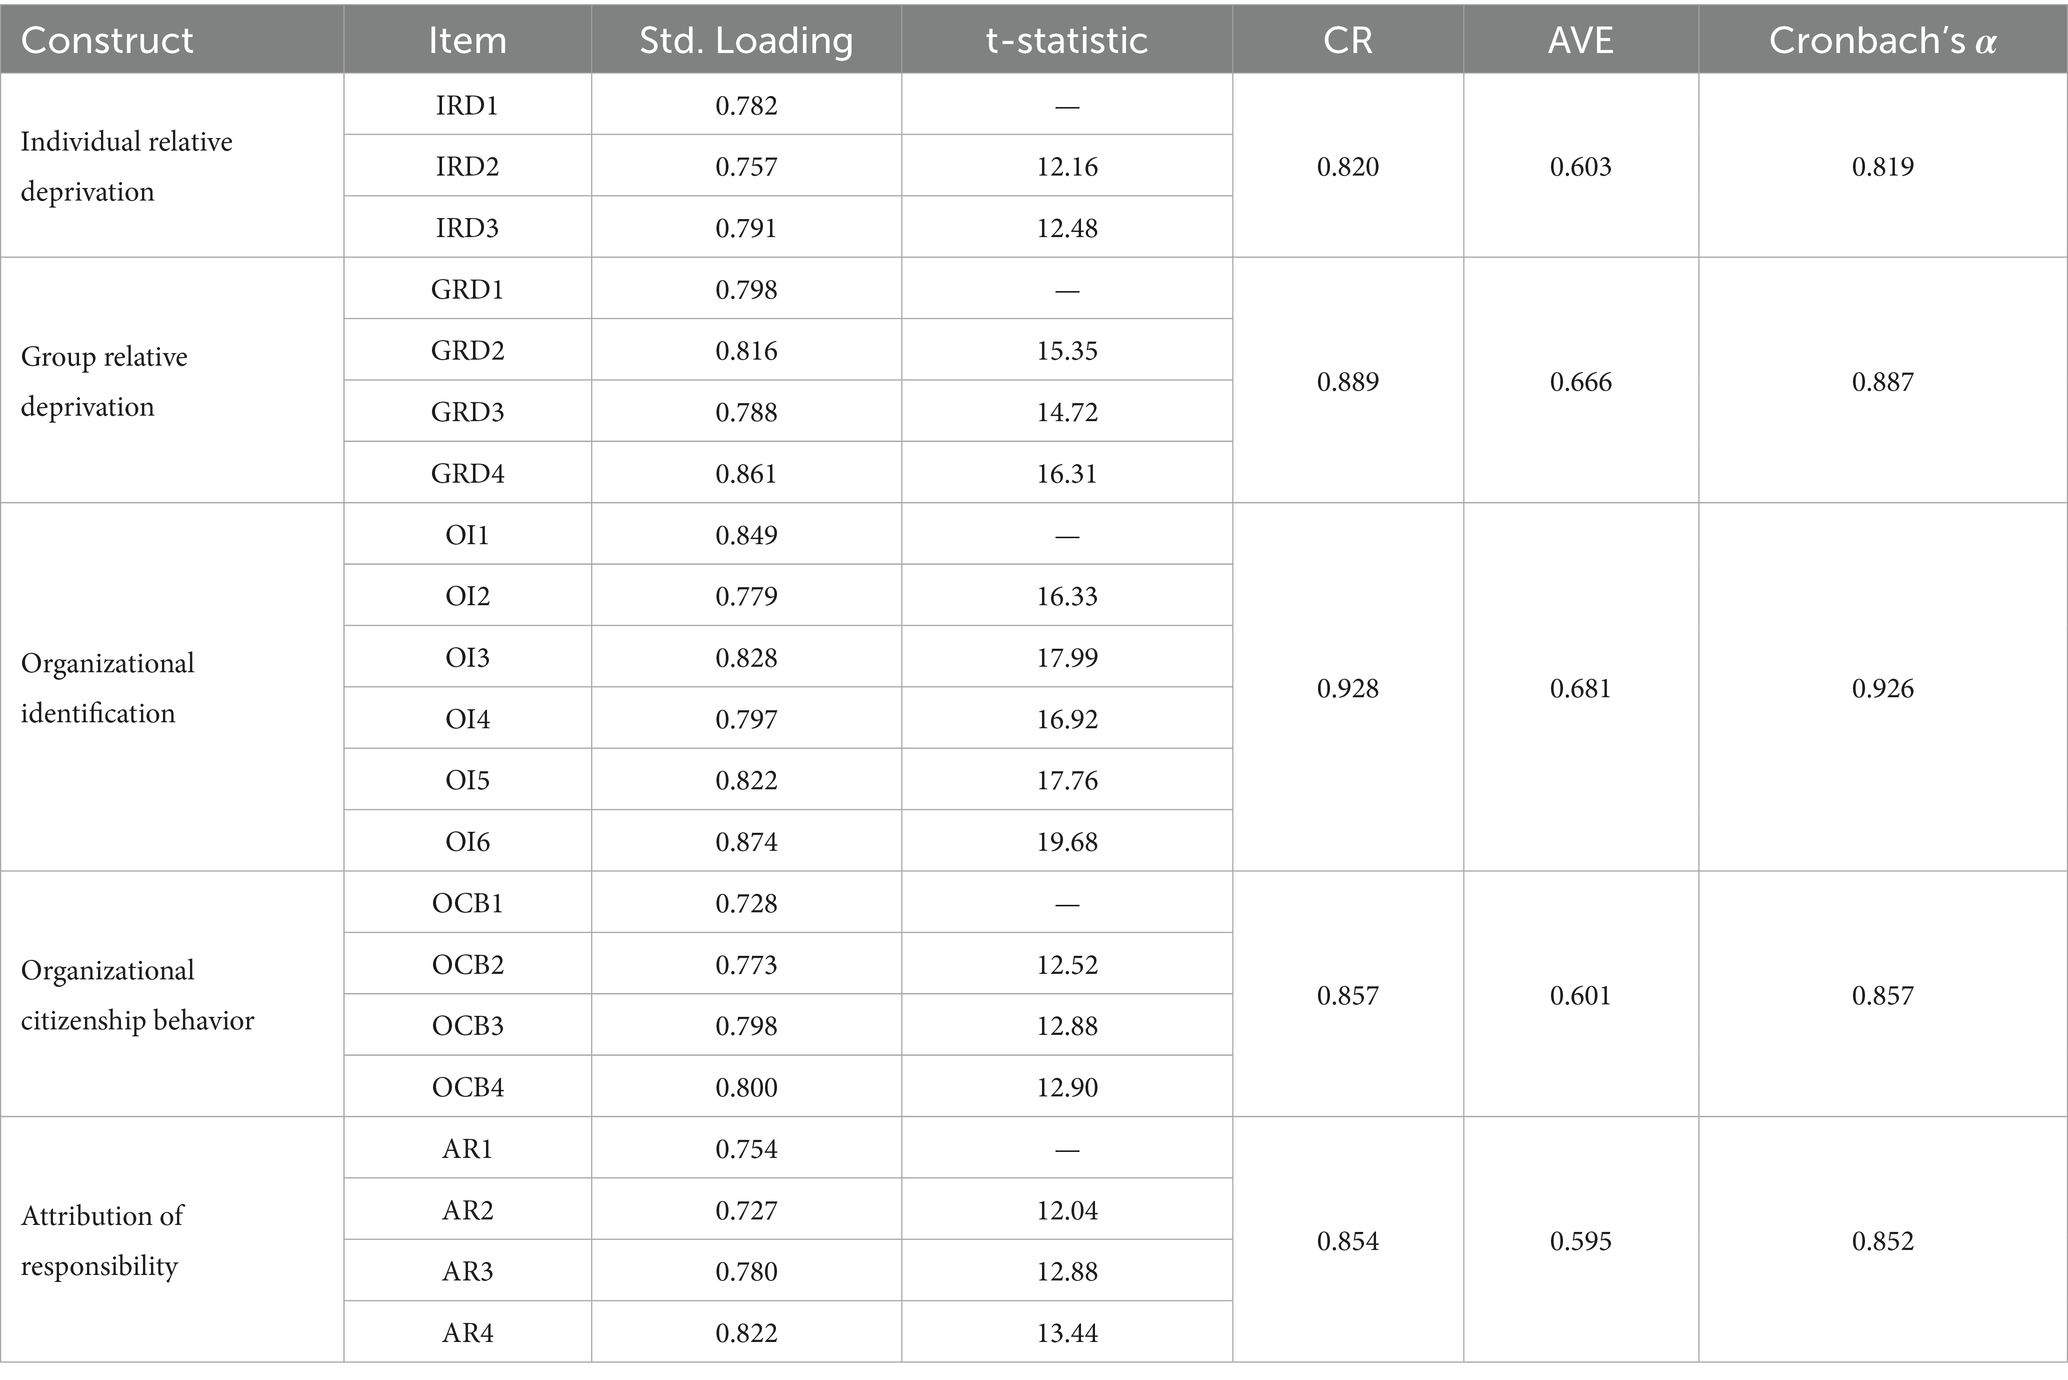Select the Organizational identification construct cell
Image resolution: width=2068 pixels, height=1380 pixels.
point(107,687)
